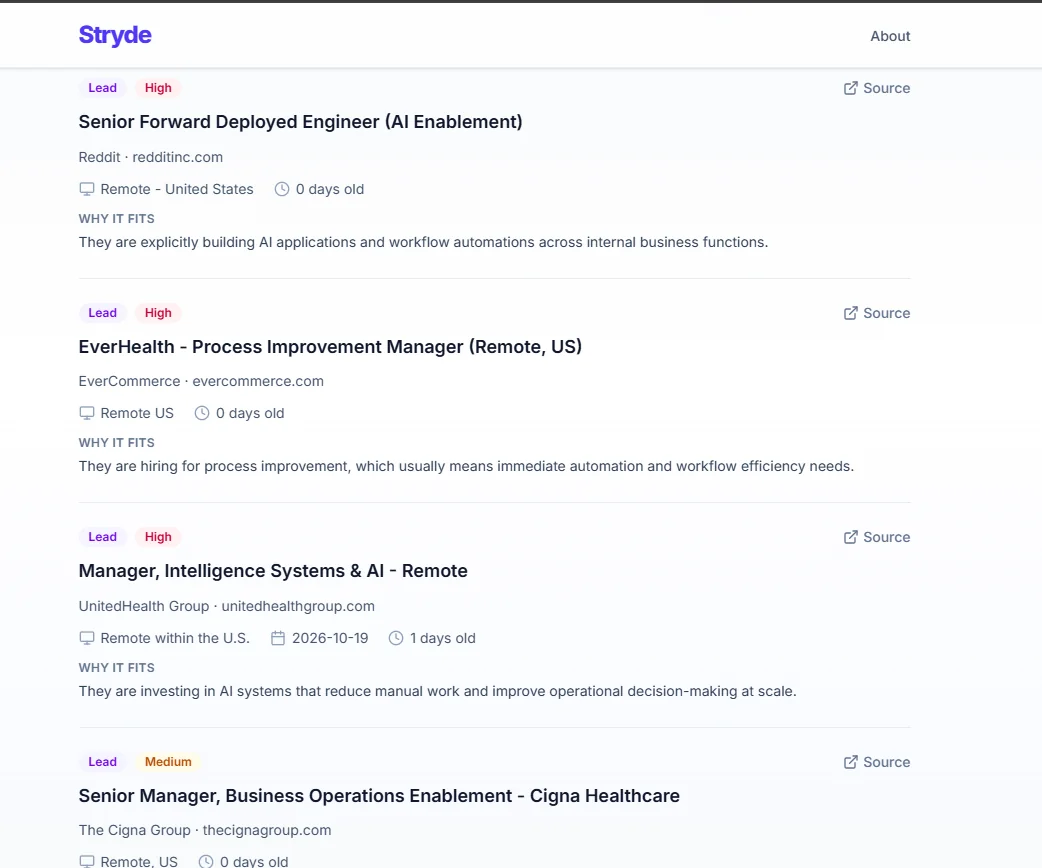Viewport: 1042px width, 868px height.
Task: Click Remote within the U.S. location text
Action: click(x=175, y=638)
